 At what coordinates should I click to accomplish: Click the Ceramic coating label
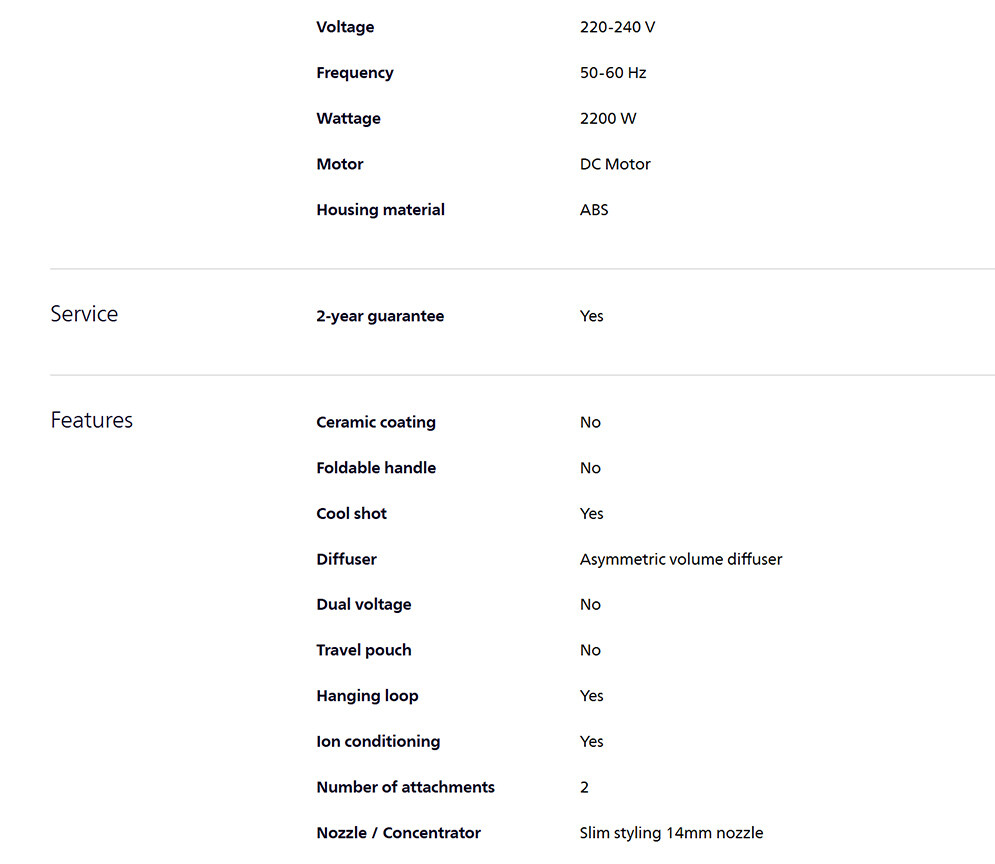point(376,422)
